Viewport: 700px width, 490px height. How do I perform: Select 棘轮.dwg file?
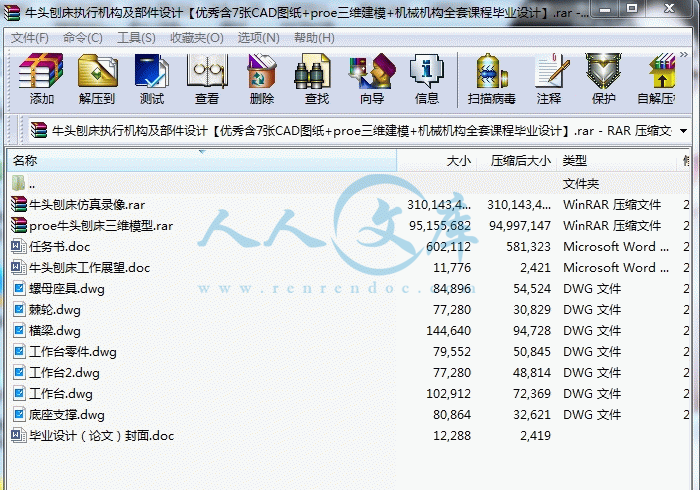[349, 309]
